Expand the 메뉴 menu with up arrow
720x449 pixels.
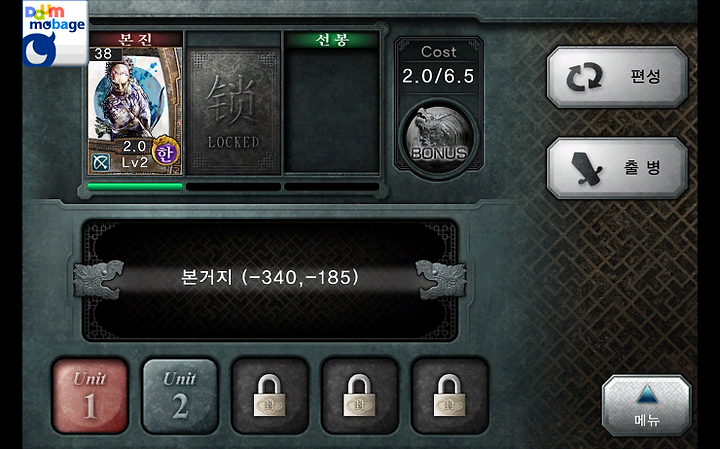pyautogui.click(x=647, y=405)
